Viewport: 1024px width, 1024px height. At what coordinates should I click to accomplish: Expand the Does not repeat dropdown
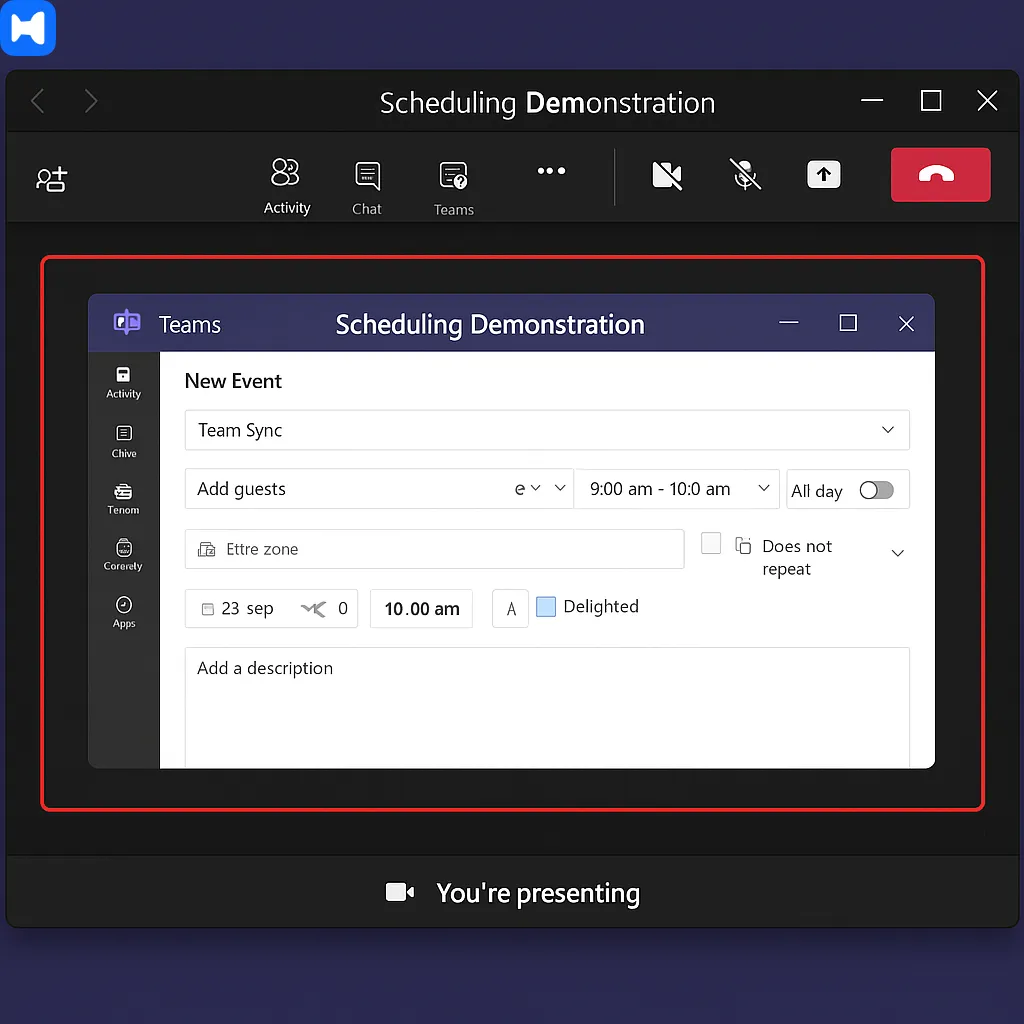pos(897,553)
